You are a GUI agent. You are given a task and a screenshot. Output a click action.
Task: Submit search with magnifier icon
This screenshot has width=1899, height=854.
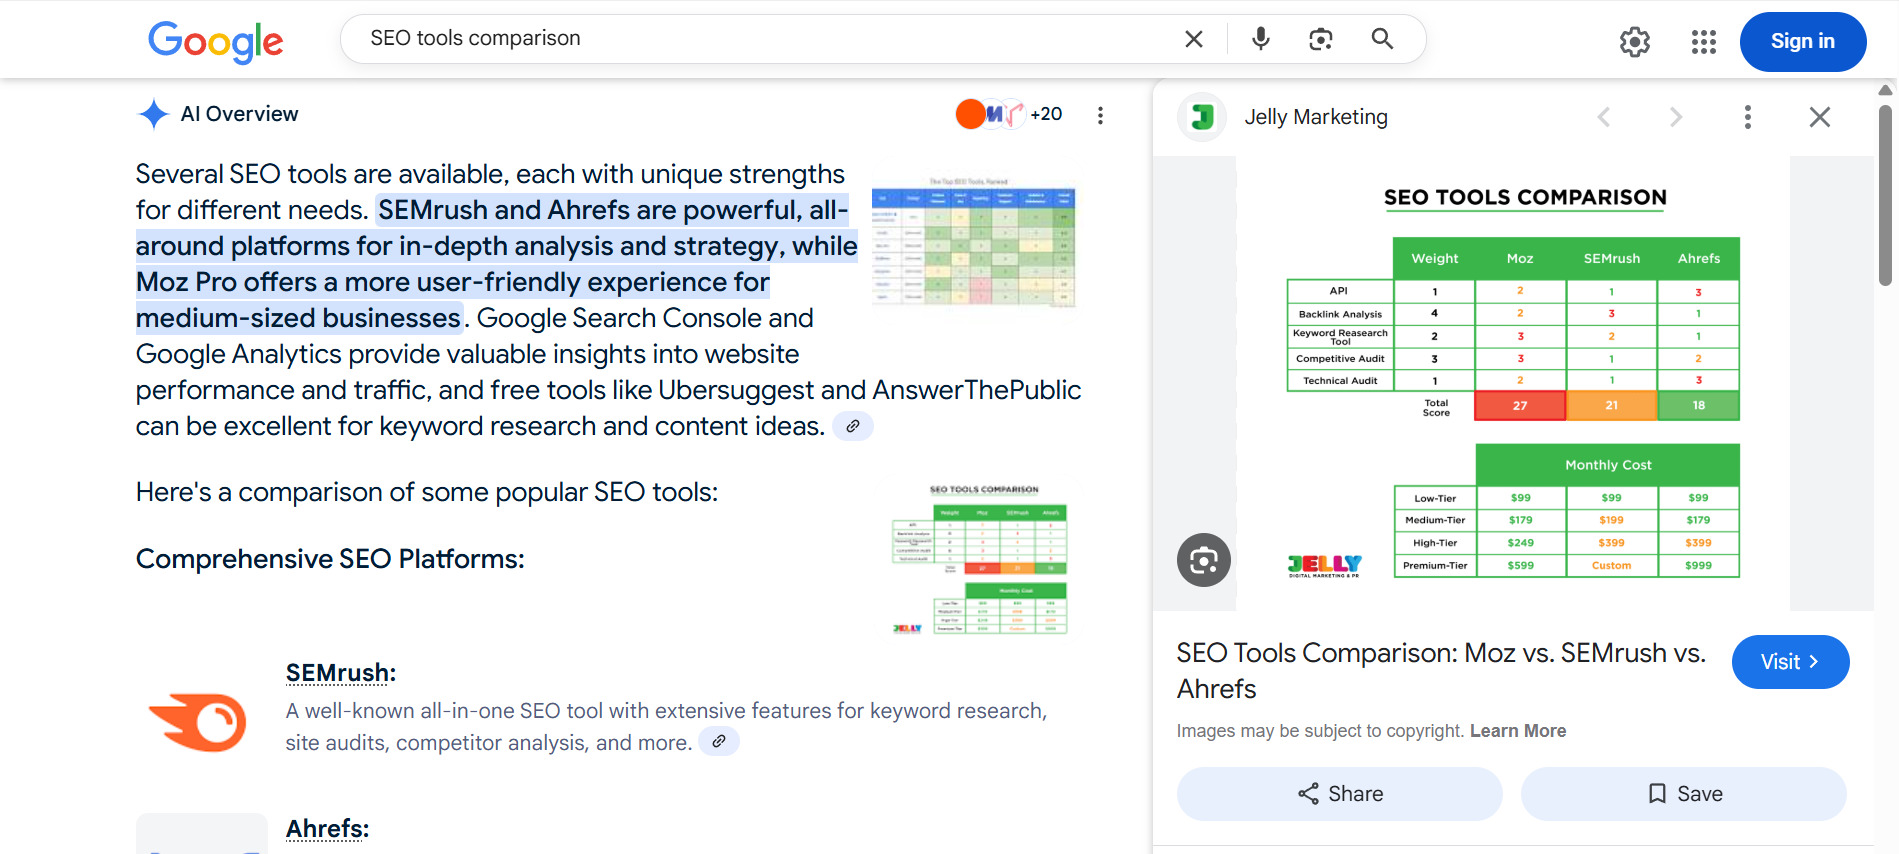pyautogui.click(x=1382, y=39)
